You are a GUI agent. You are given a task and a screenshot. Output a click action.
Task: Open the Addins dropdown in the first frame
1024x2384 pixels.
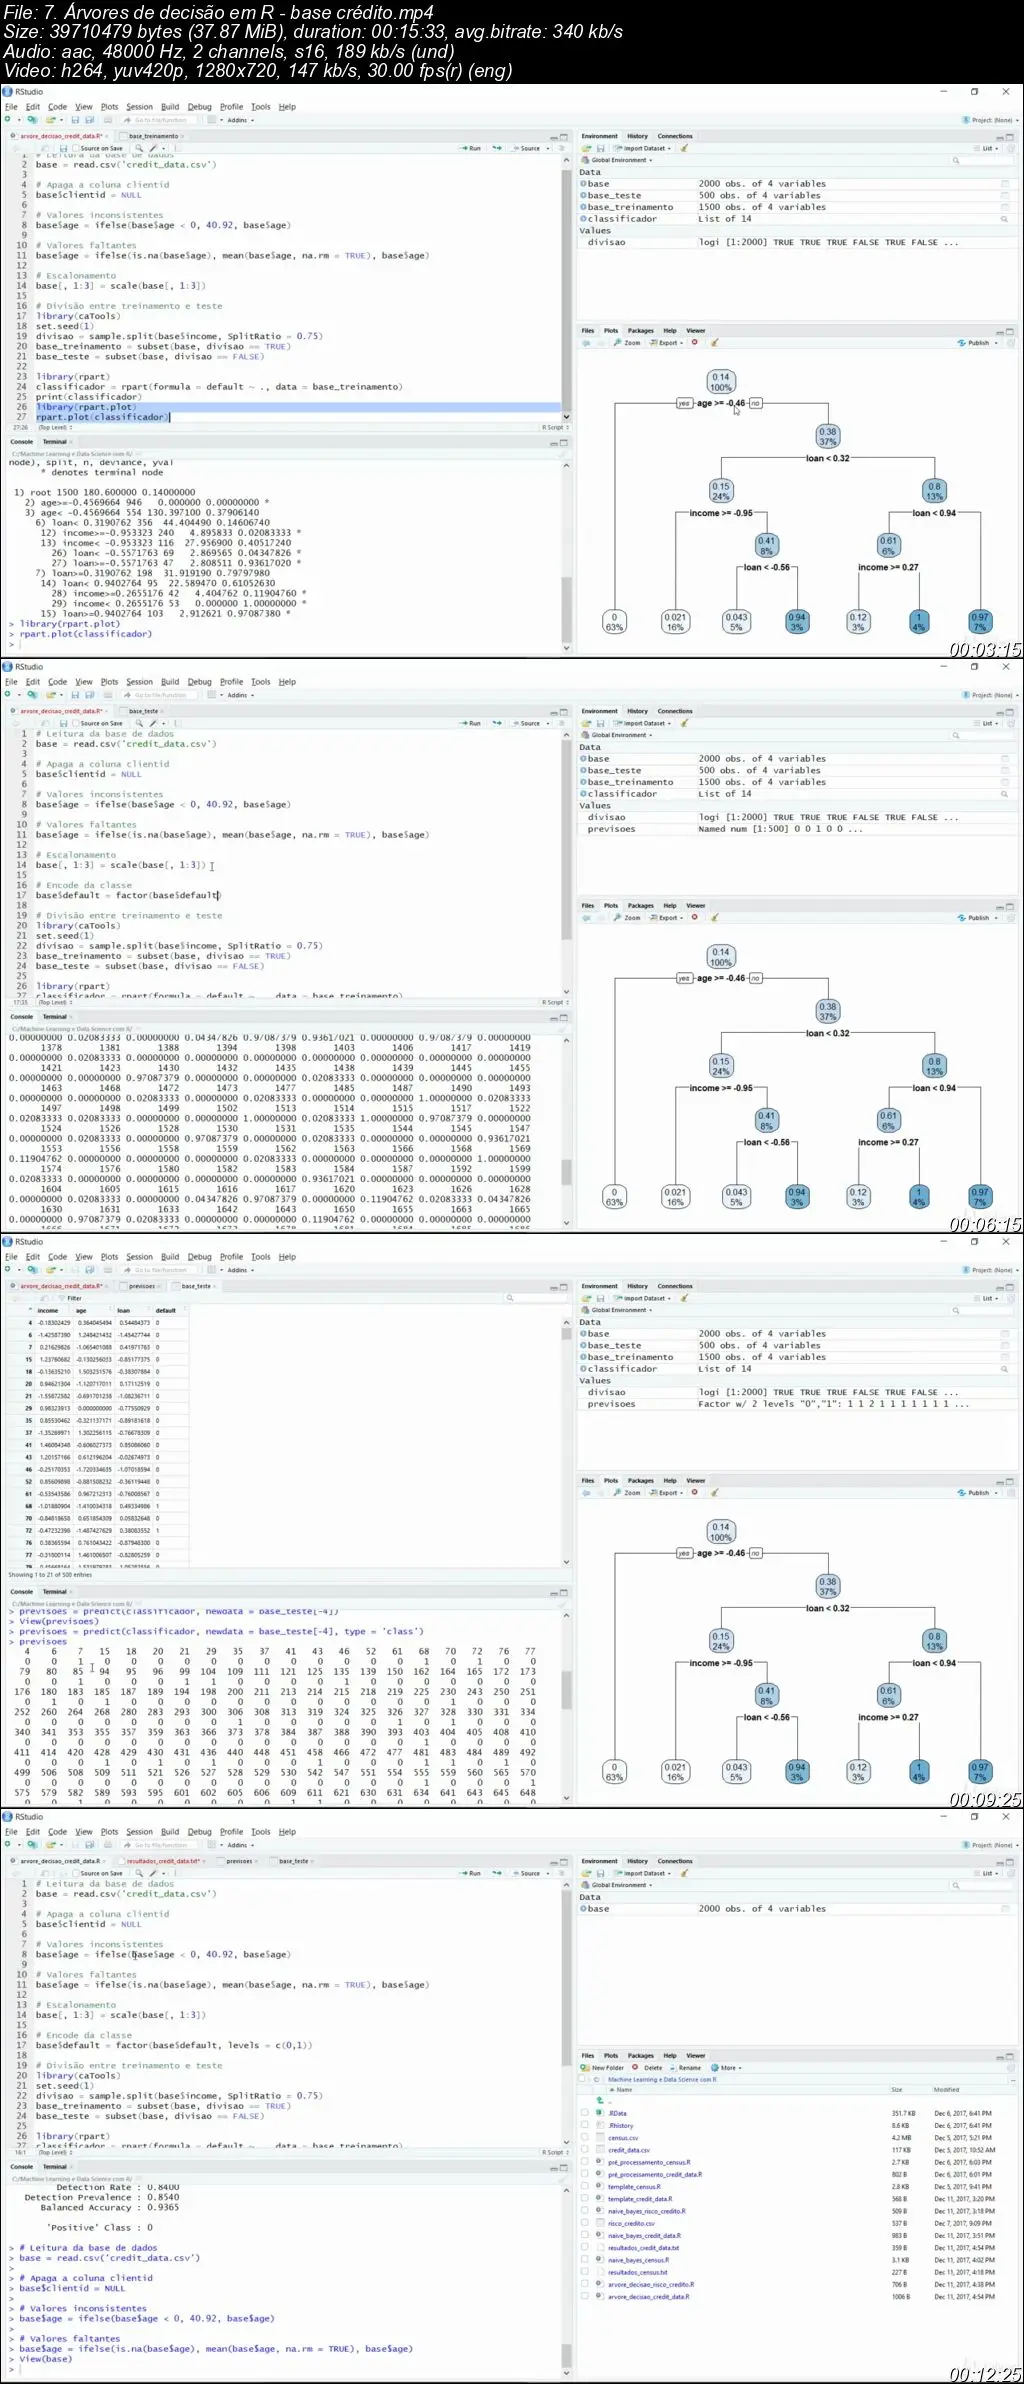click(241, 120)
